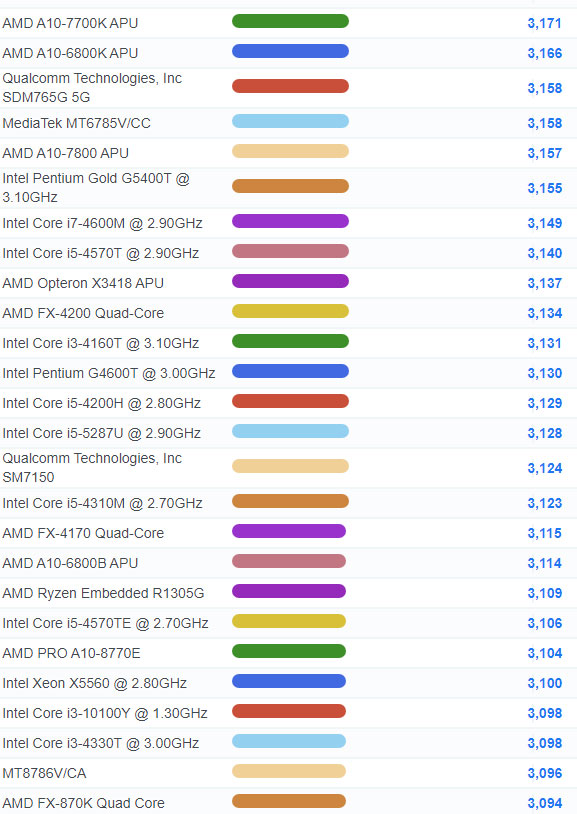Open AMD A10-6800B APU entry
Image resolution: width=577 pixels, height=814 pixels.
pos(70,564)
